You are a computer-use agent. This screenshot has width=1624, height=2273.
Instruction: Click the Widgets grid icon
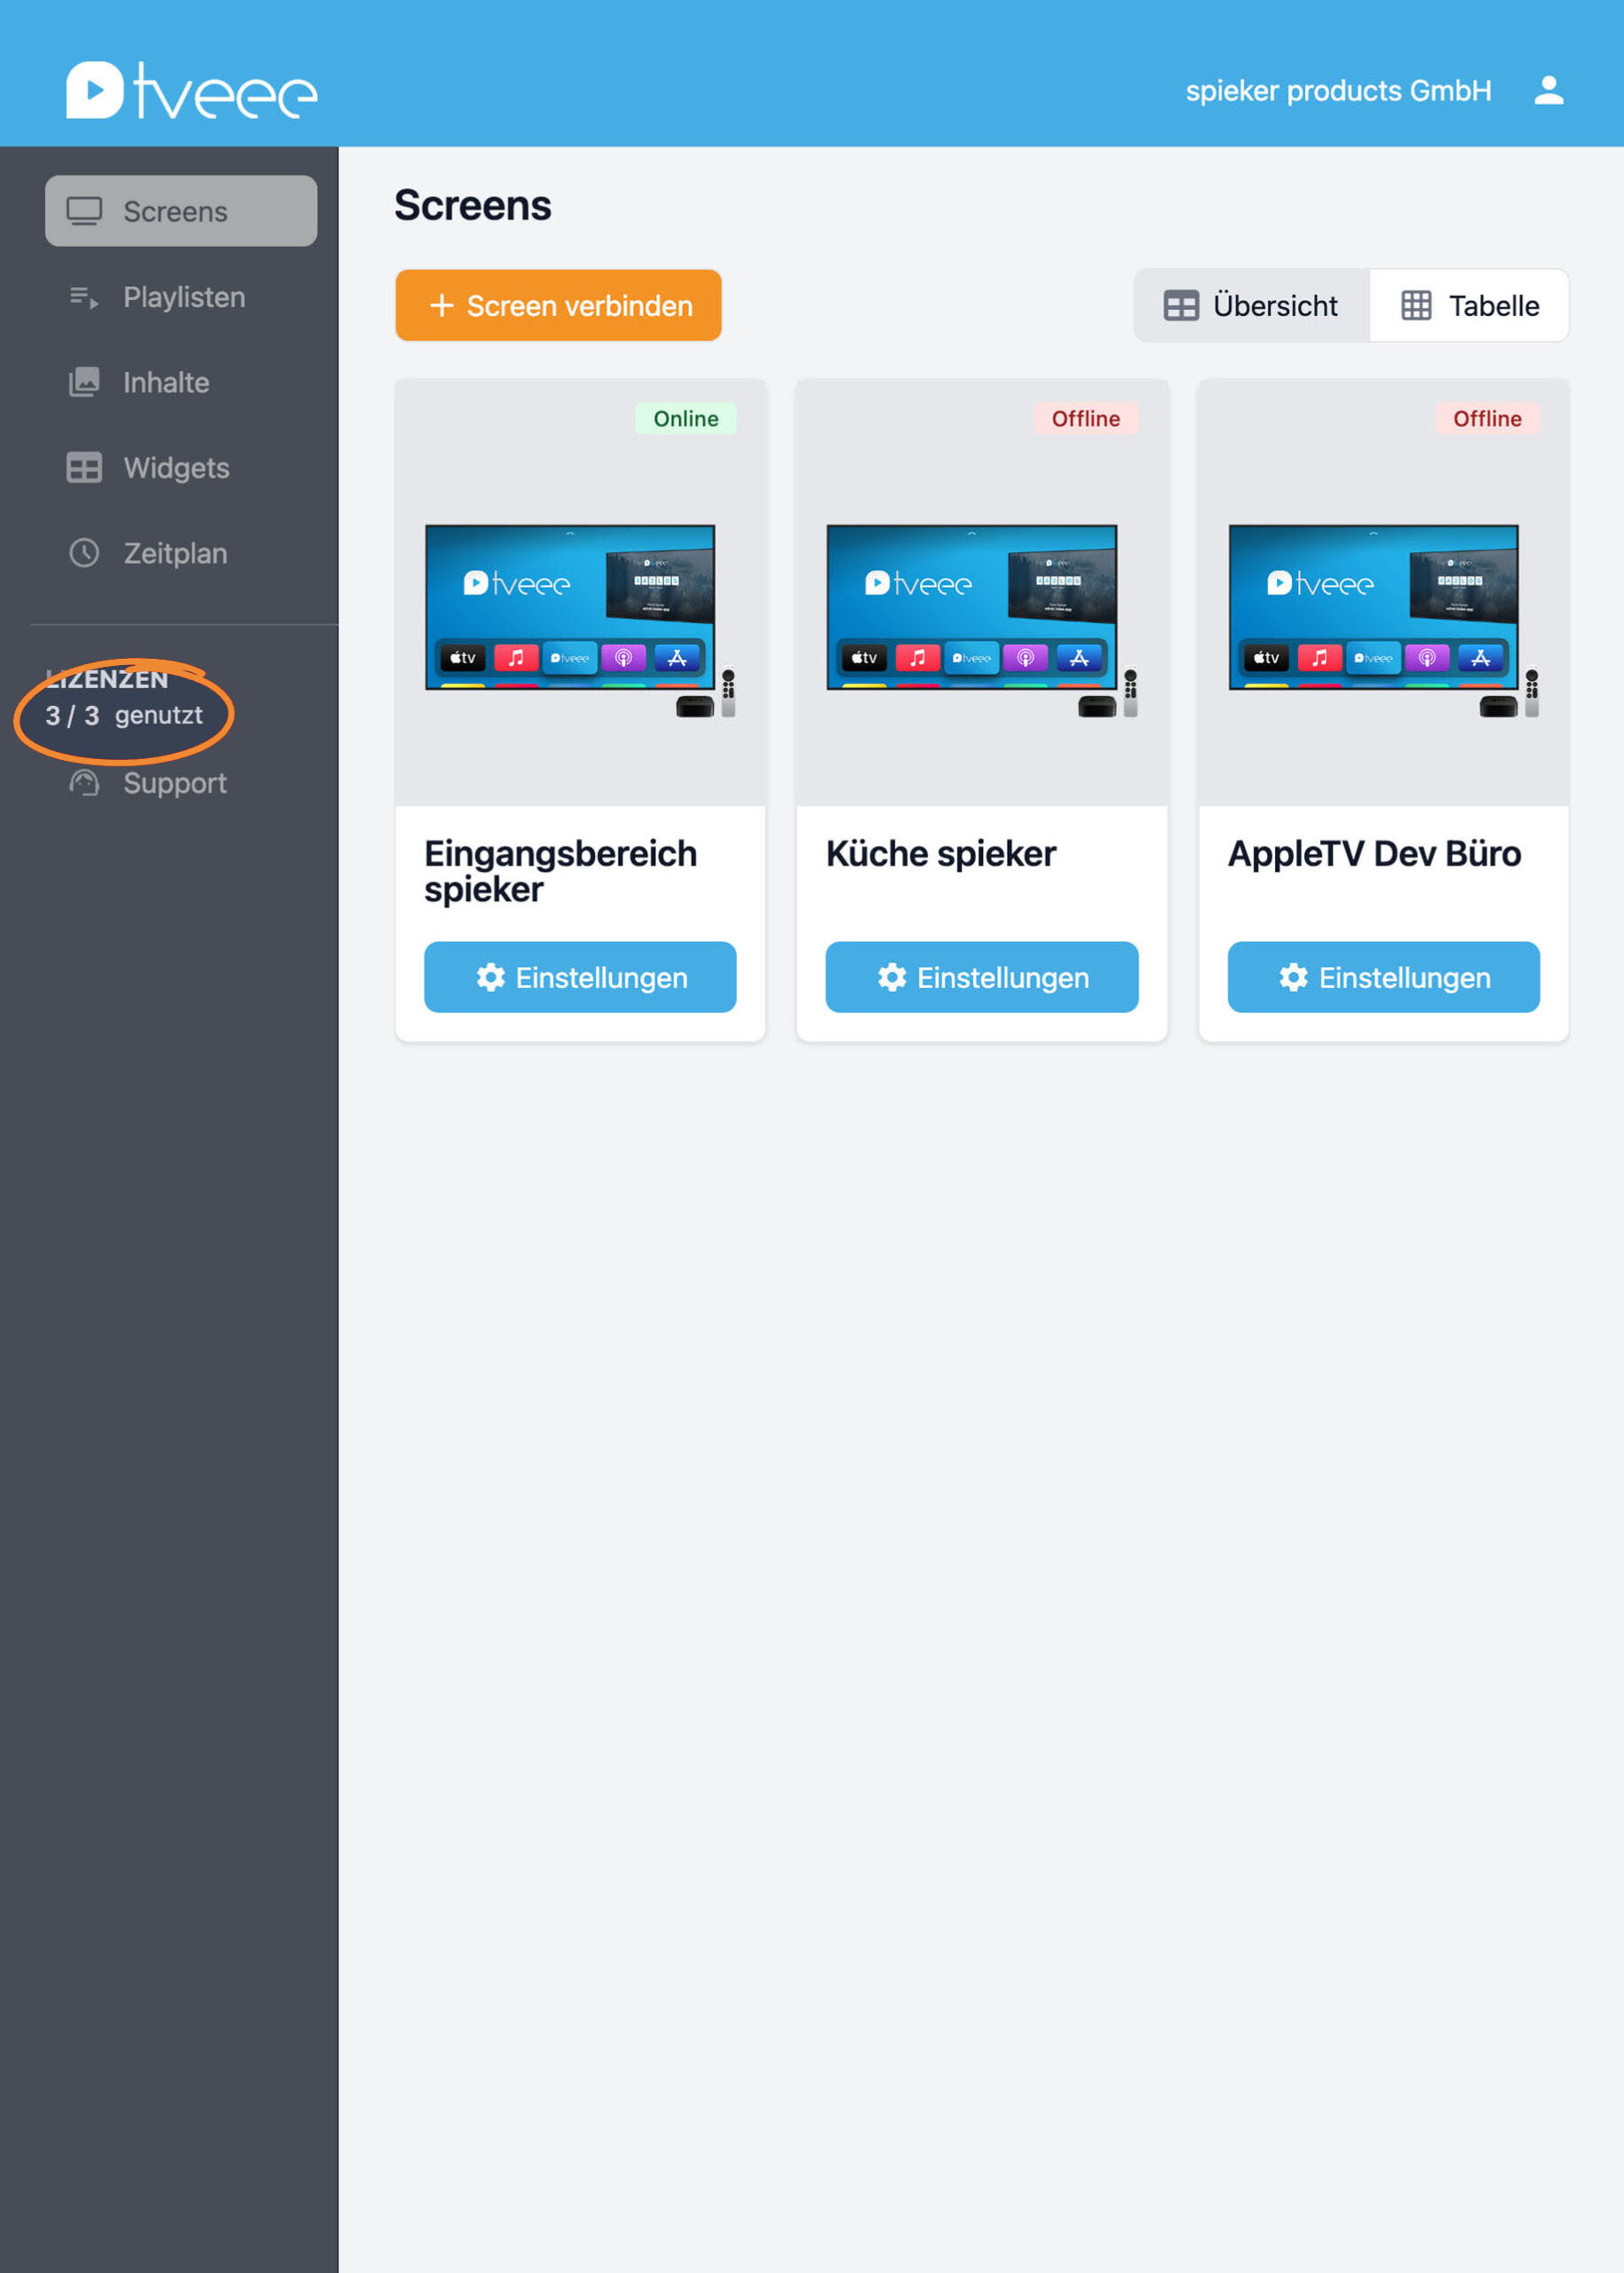[x=84, y=468]
